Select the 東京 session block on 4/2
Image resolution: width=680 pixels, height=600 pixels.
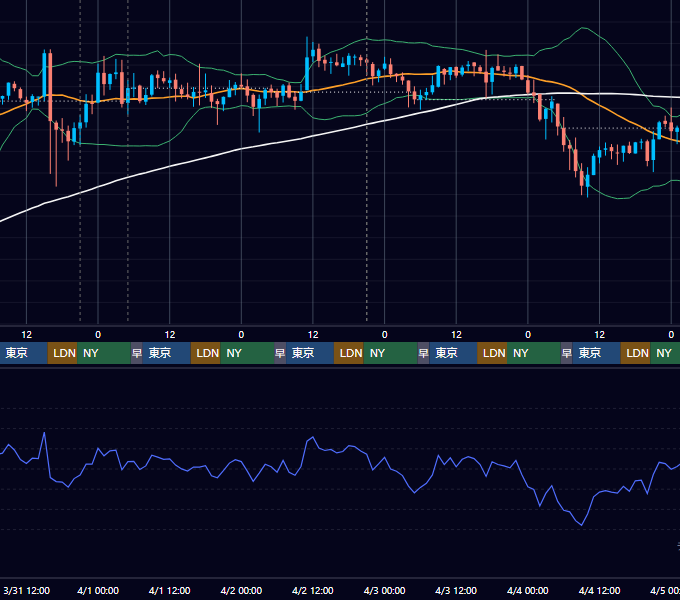point(310,353)
